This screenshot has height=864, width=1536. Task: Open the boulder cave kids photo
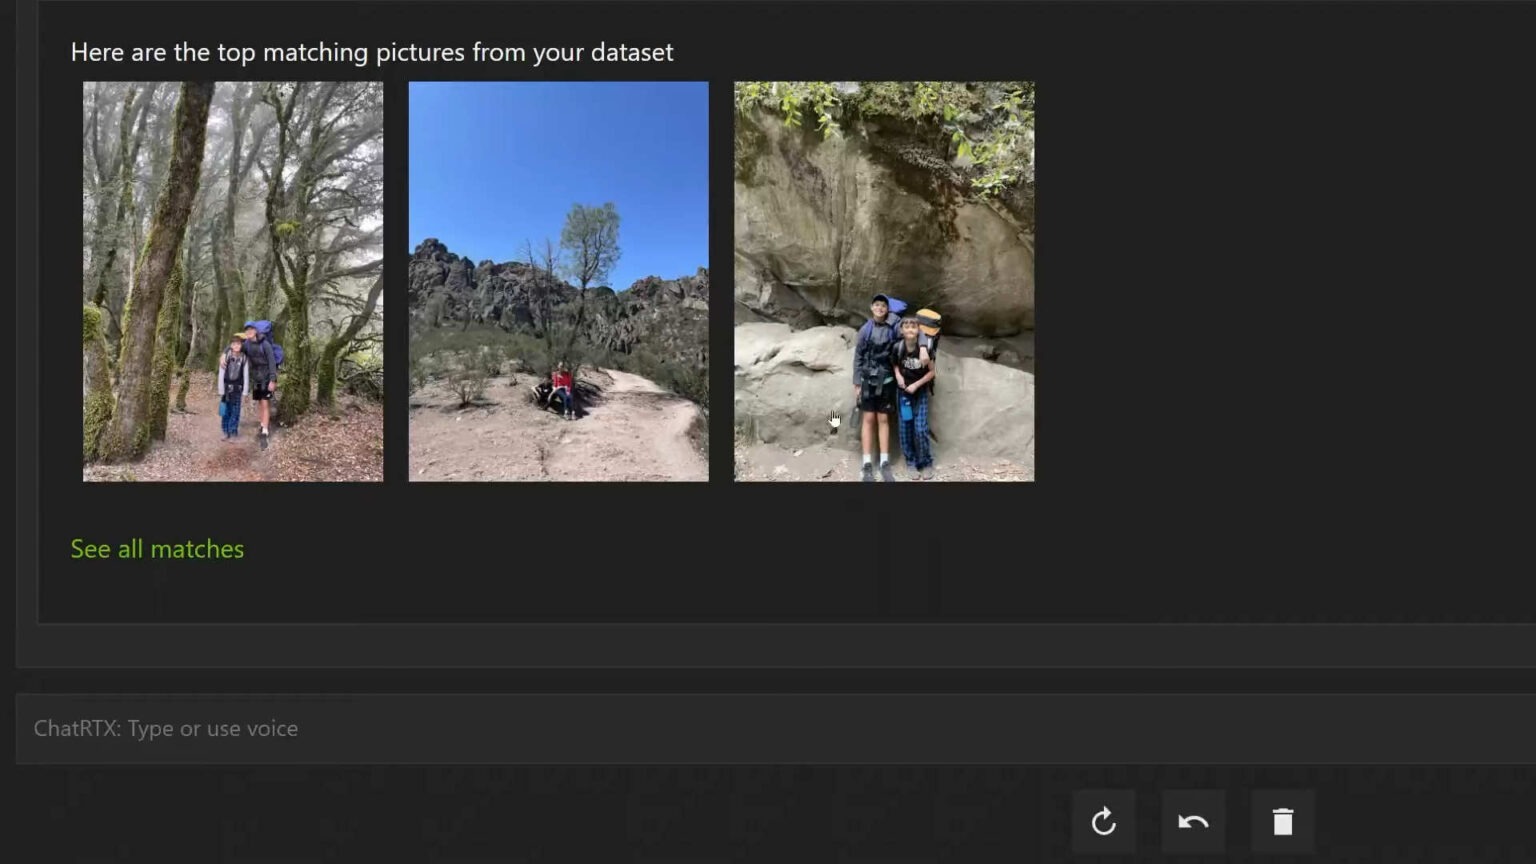point(884,281)
